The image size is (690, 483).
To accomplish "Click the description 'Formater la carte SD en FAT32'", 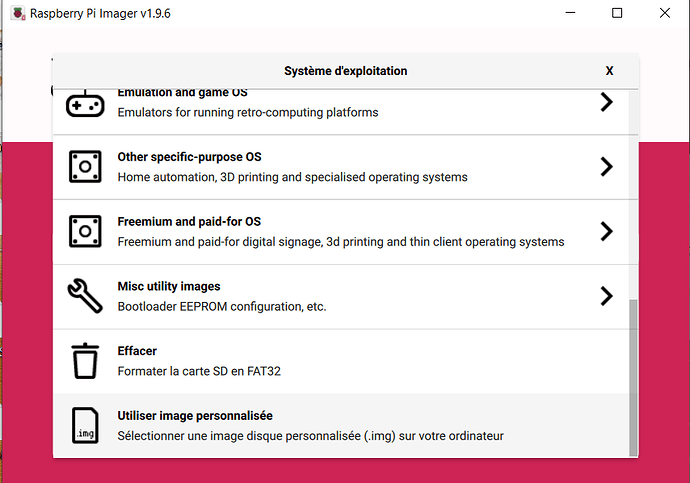I will 199,371.
